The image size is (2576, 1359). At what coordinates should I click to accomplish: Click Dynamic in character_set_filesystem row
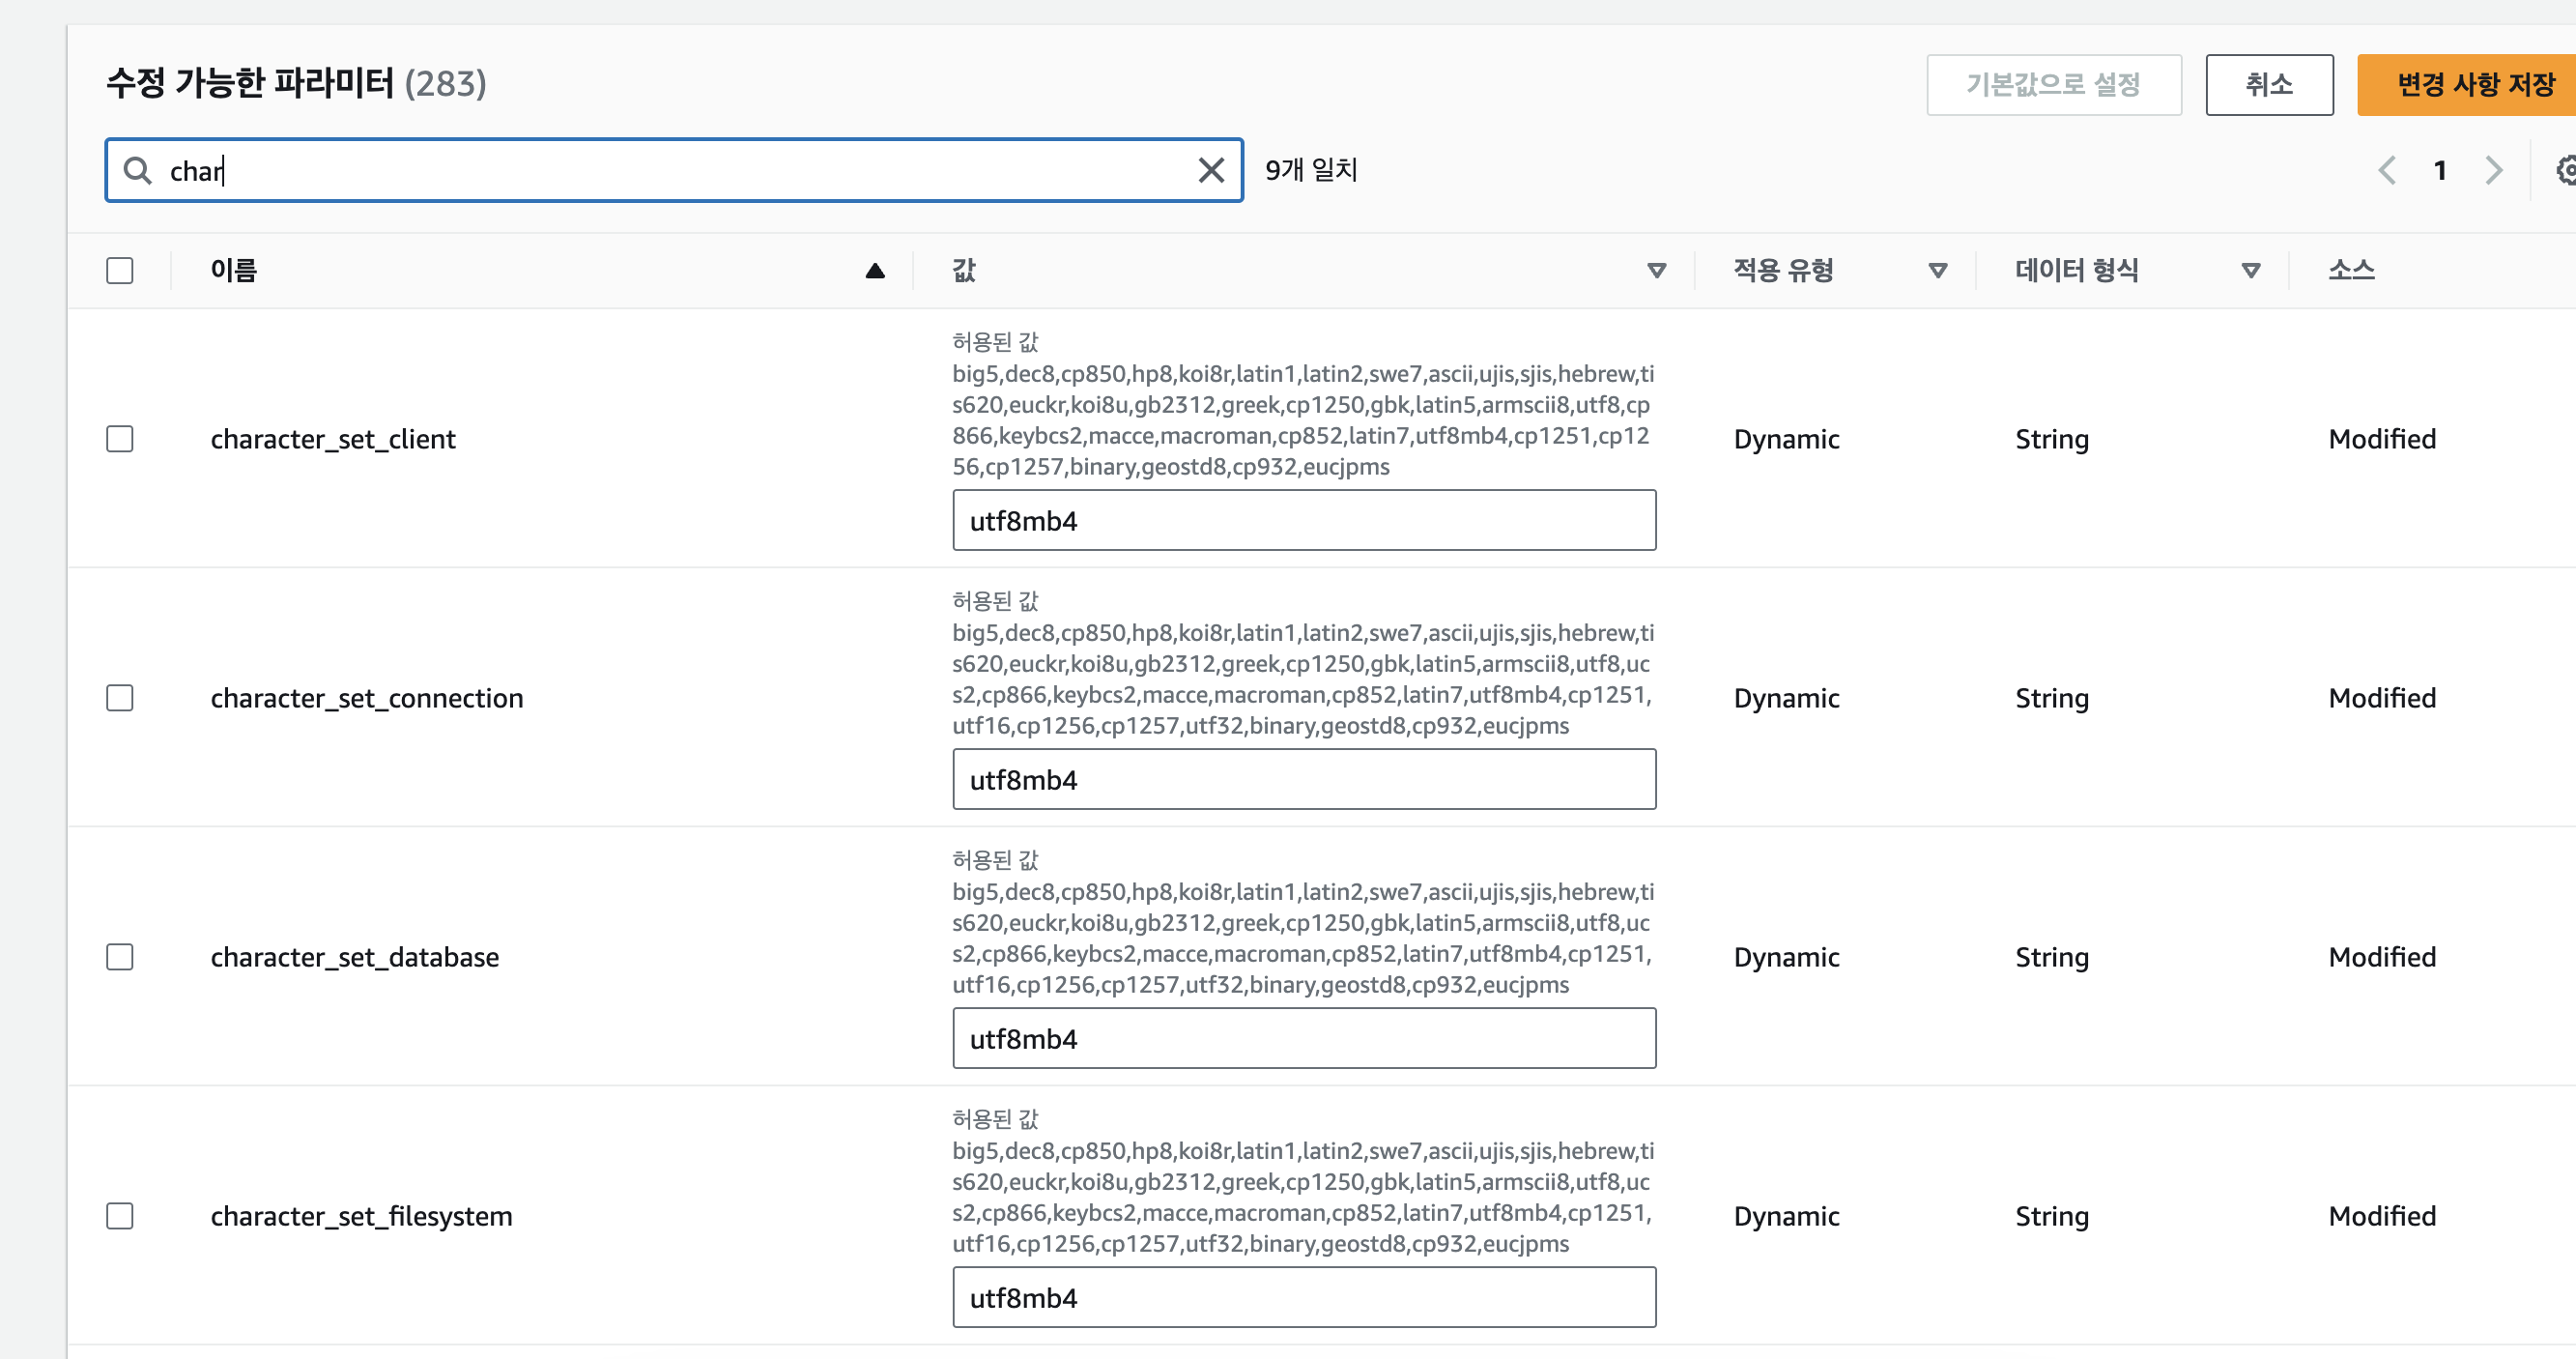[x=1786, y=1216]
